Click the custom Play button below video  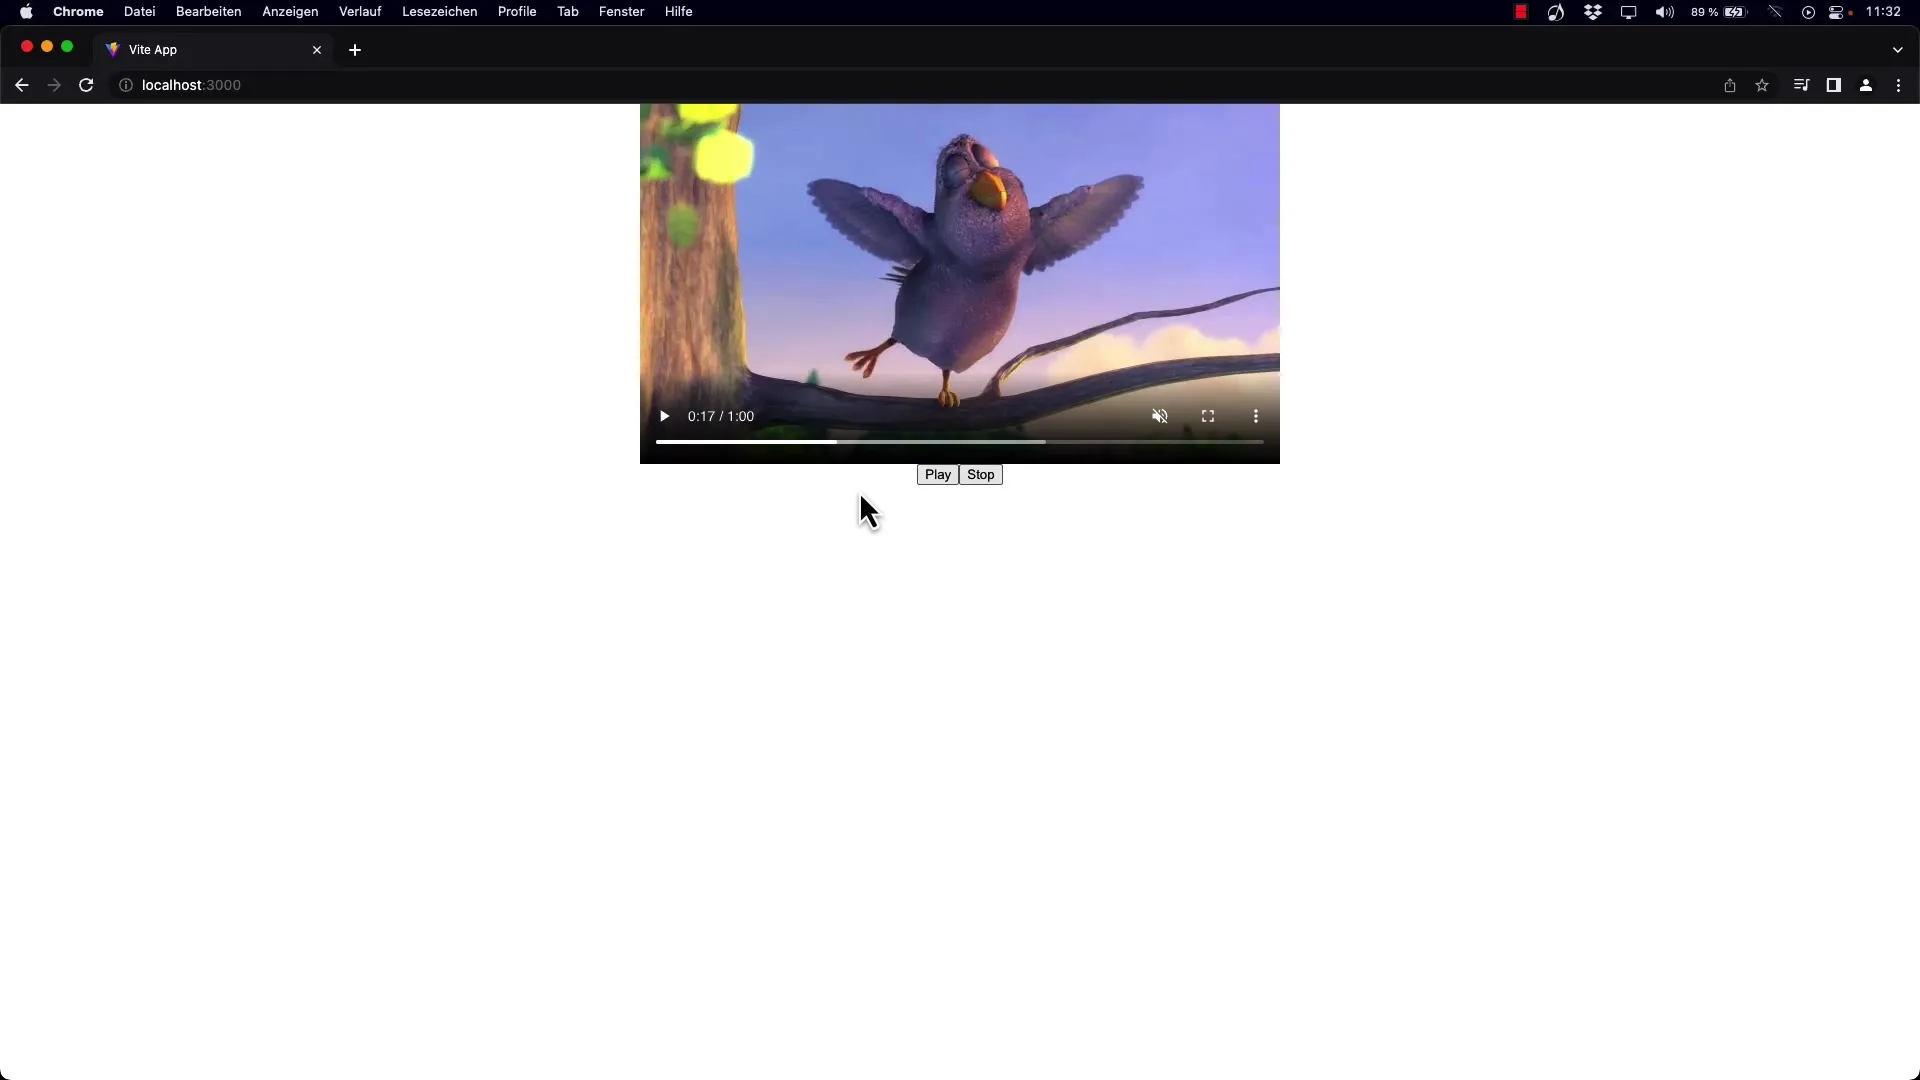[938, 473]
